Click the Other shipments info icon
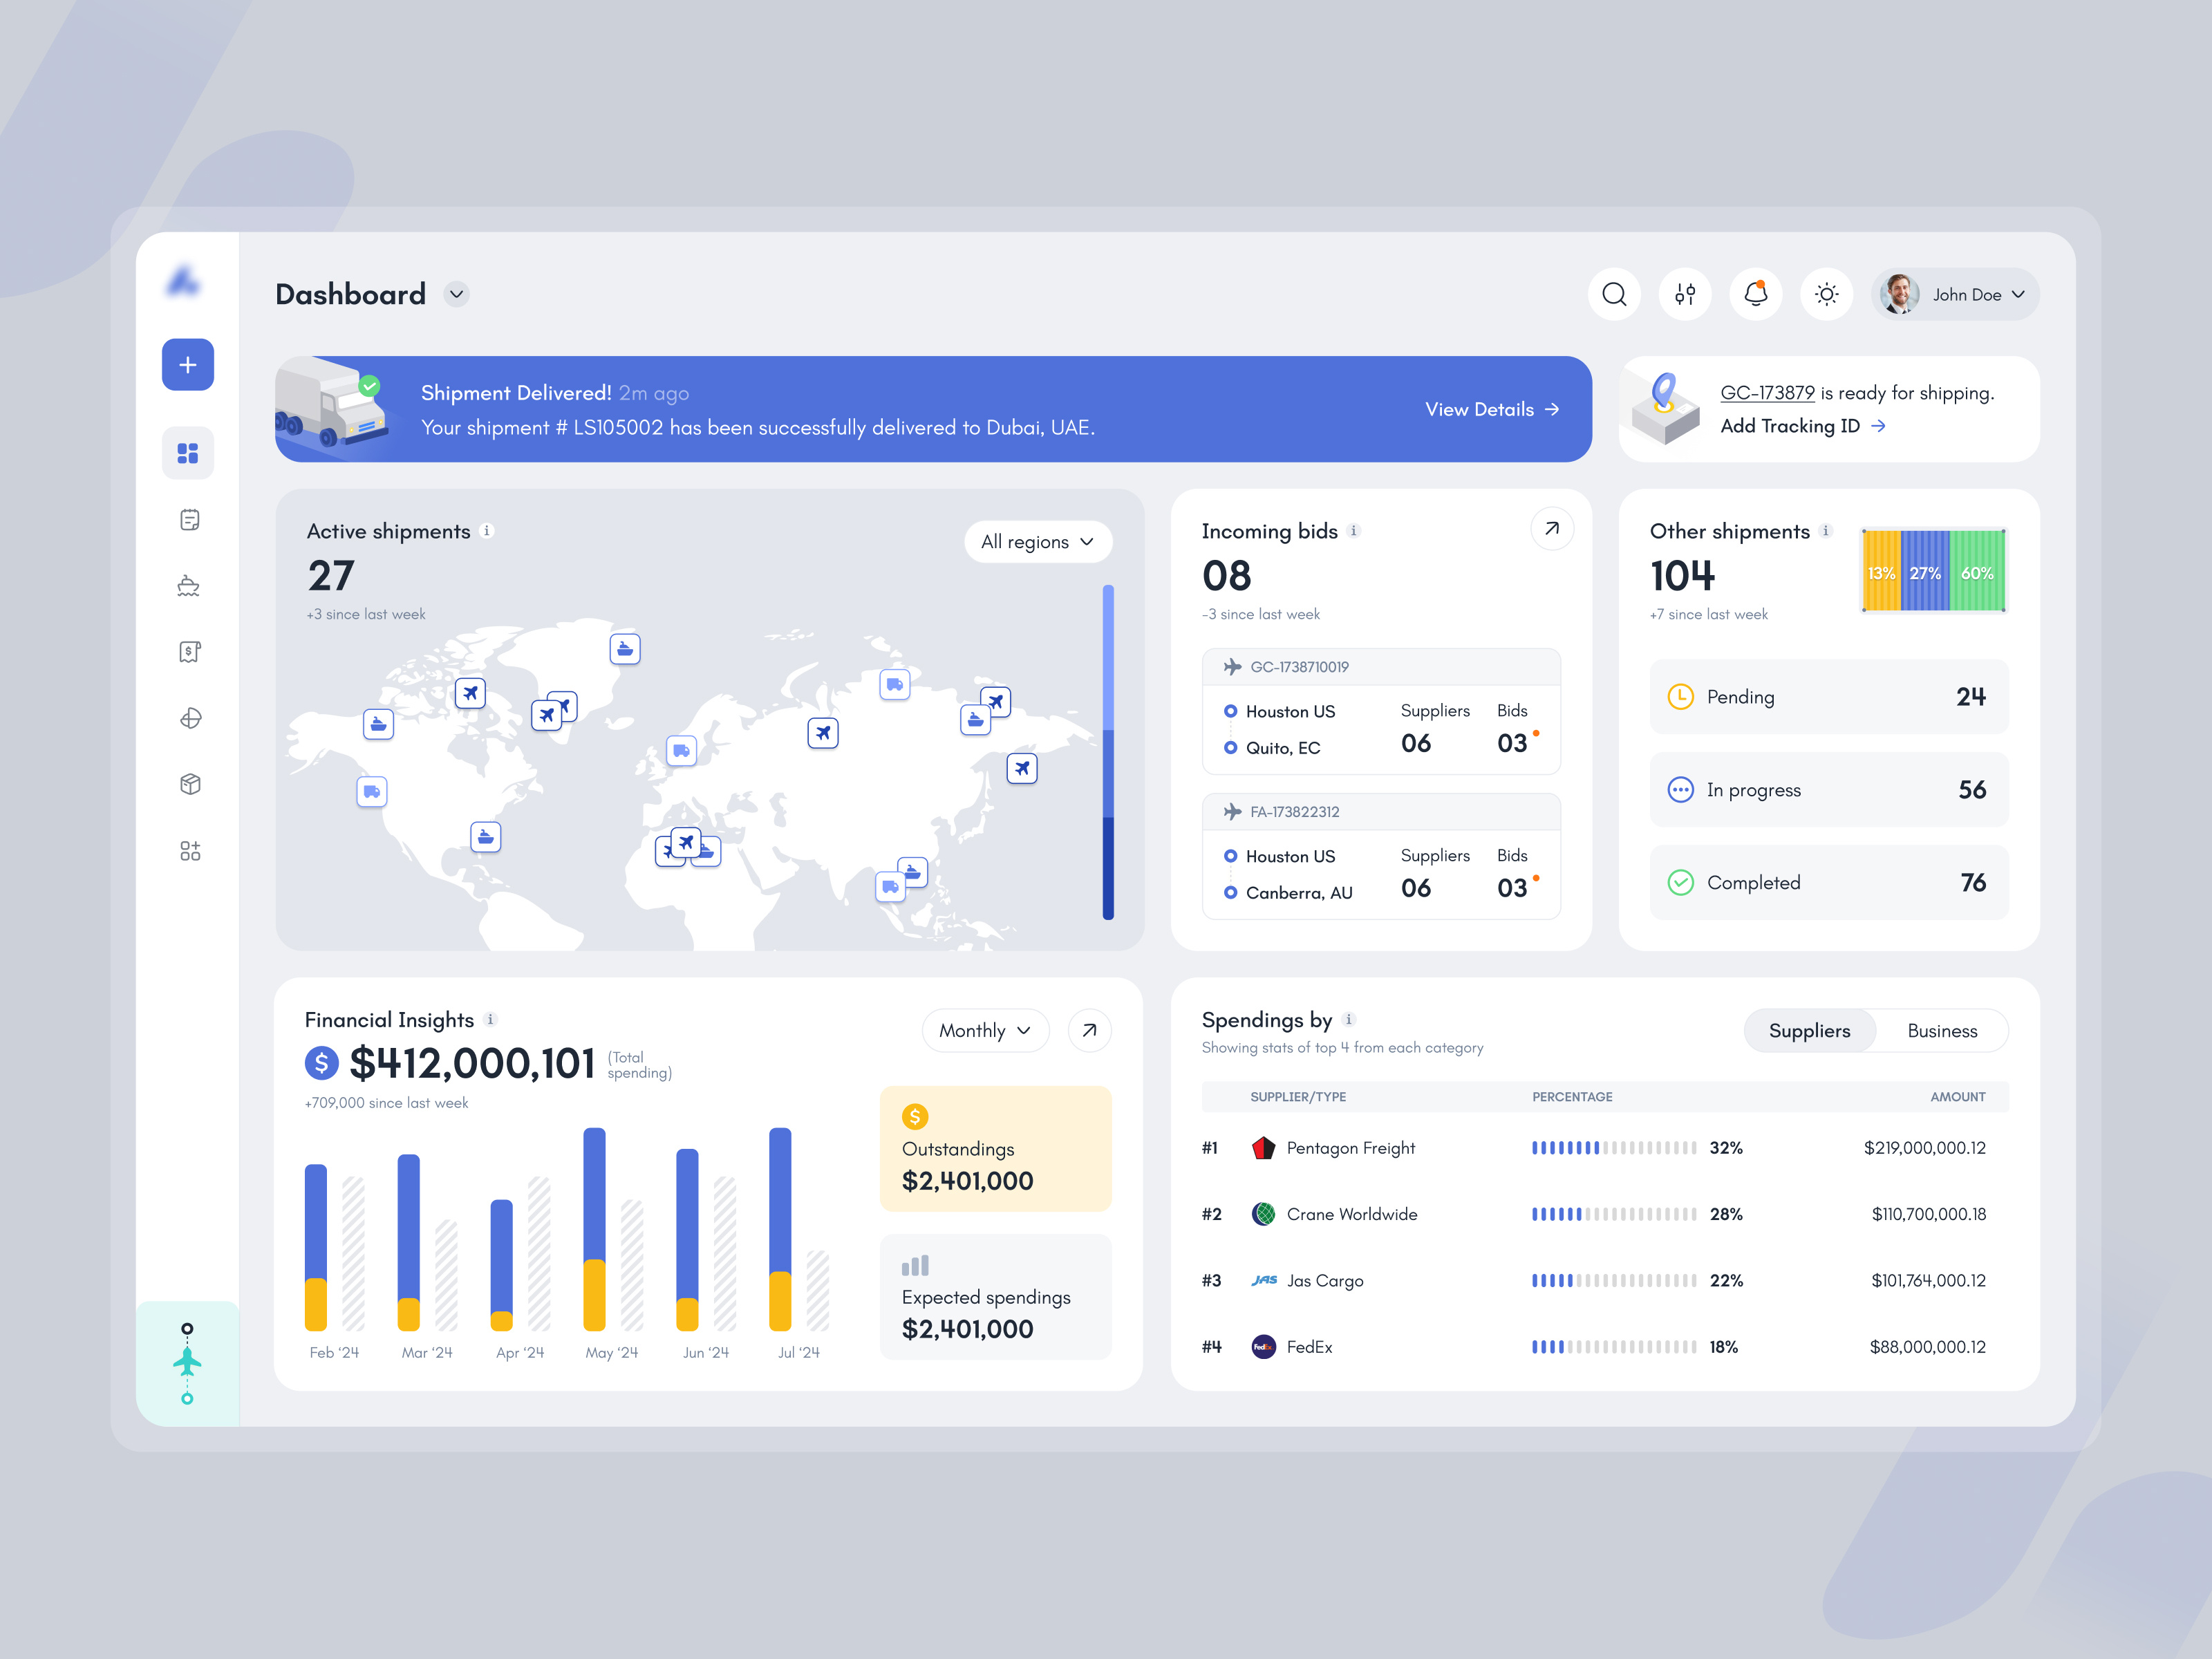Viewport: 2212px width, 1659px height. point(1826,531)
